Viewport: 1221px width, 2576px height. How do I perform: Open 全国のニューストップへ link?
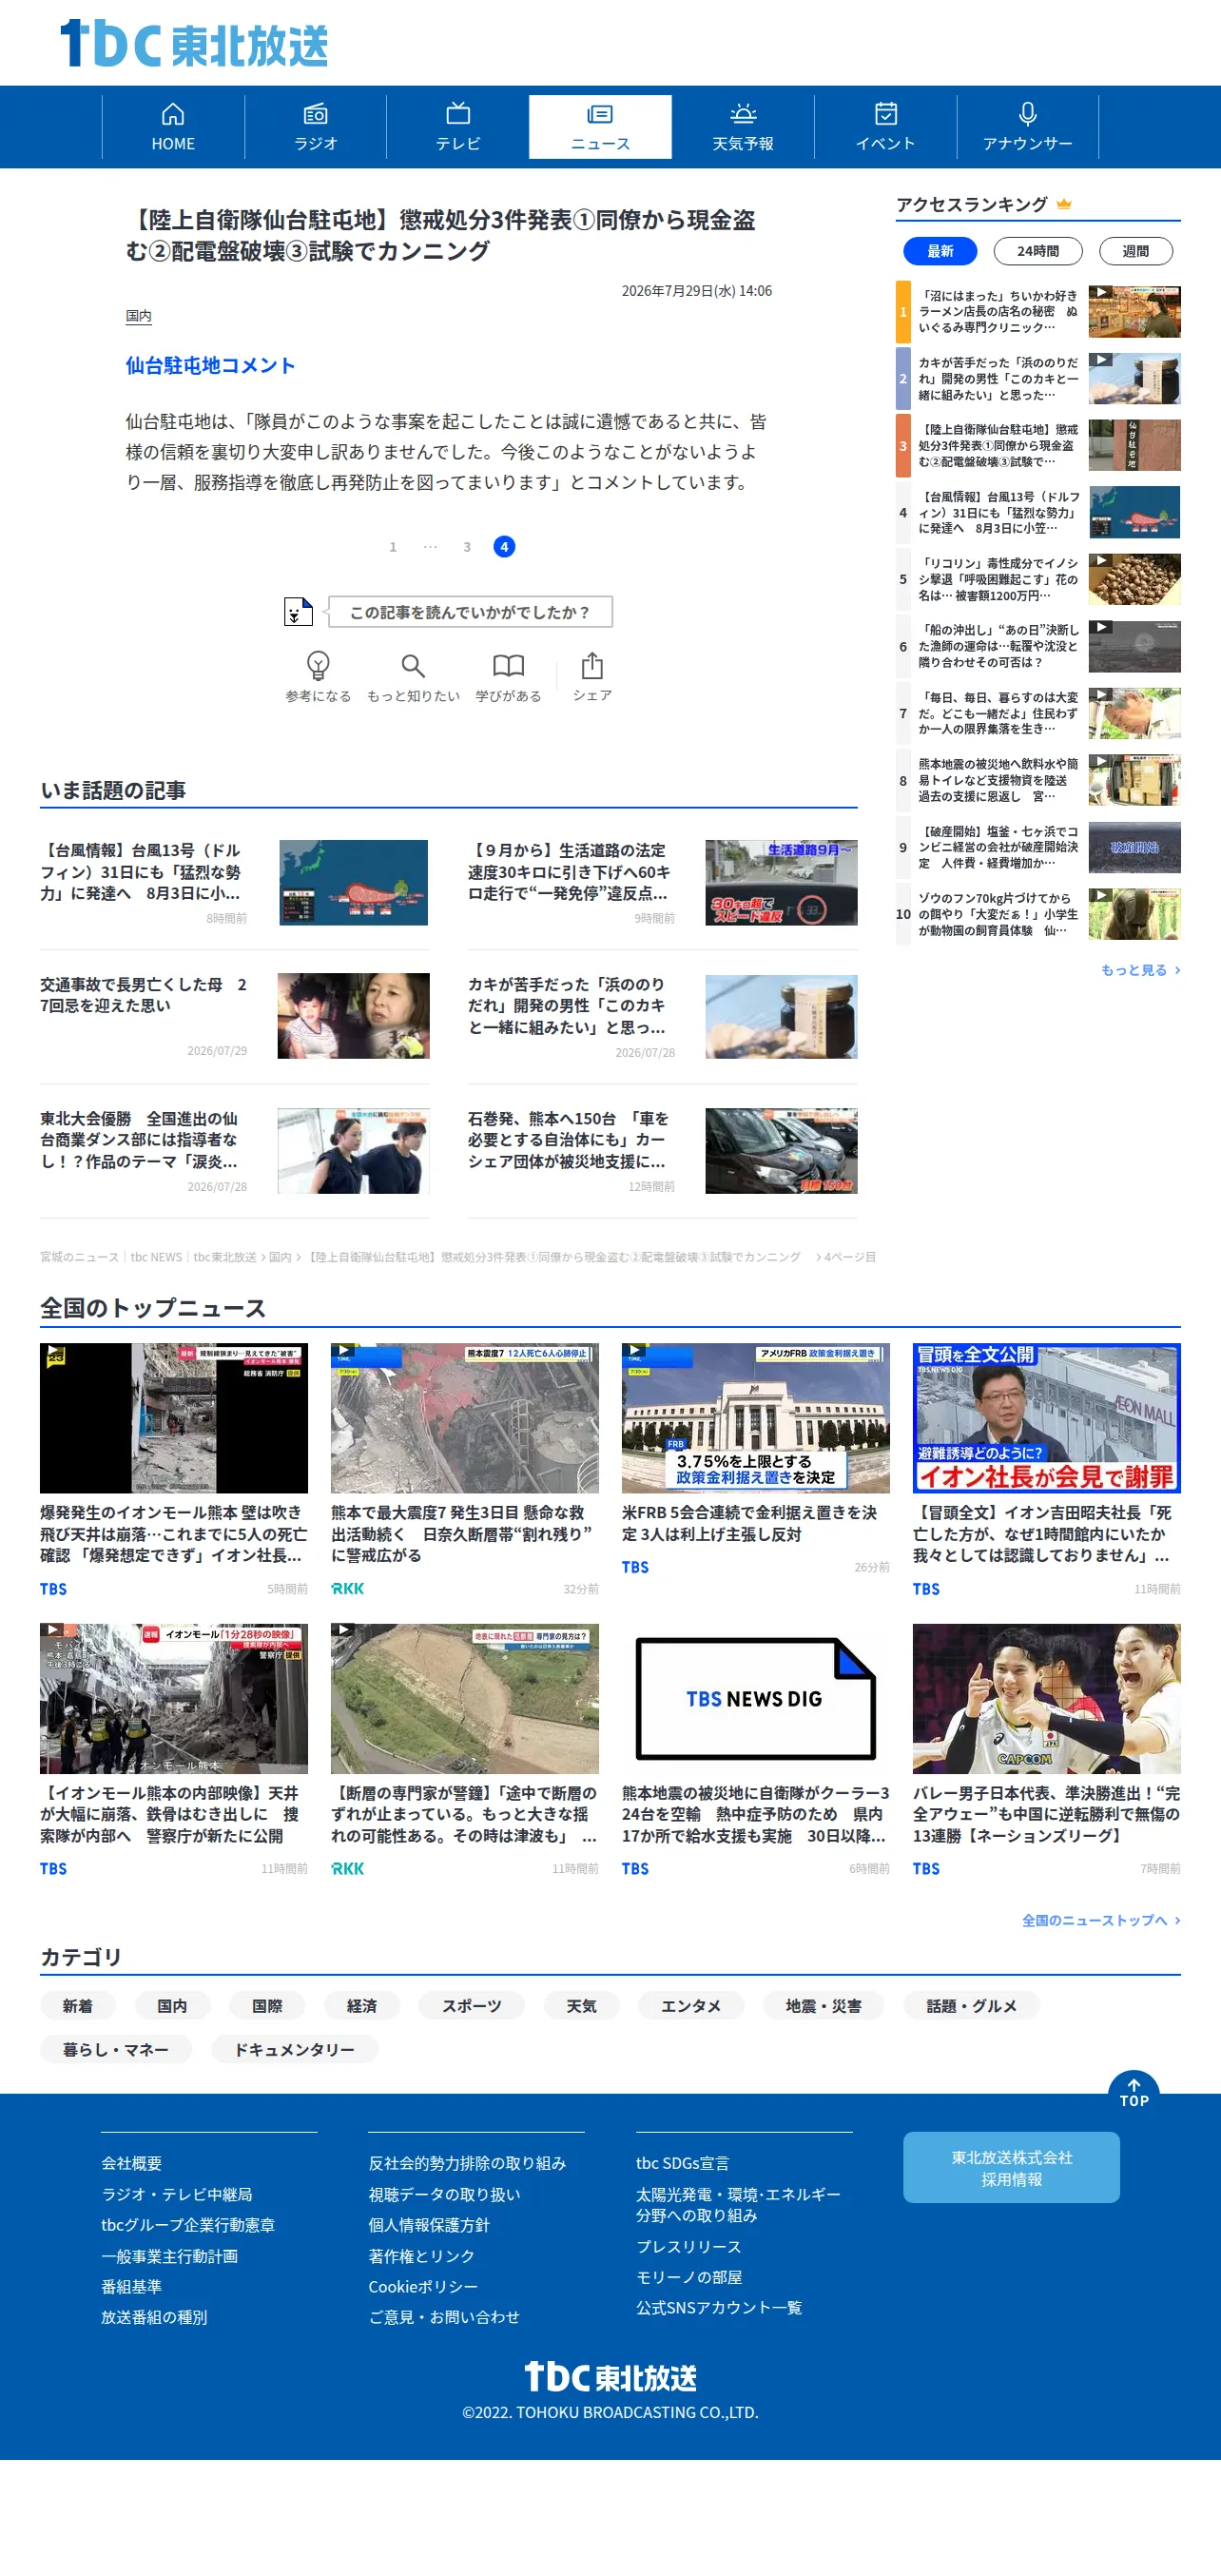pyautogui.click(x=1100, y=1920)
